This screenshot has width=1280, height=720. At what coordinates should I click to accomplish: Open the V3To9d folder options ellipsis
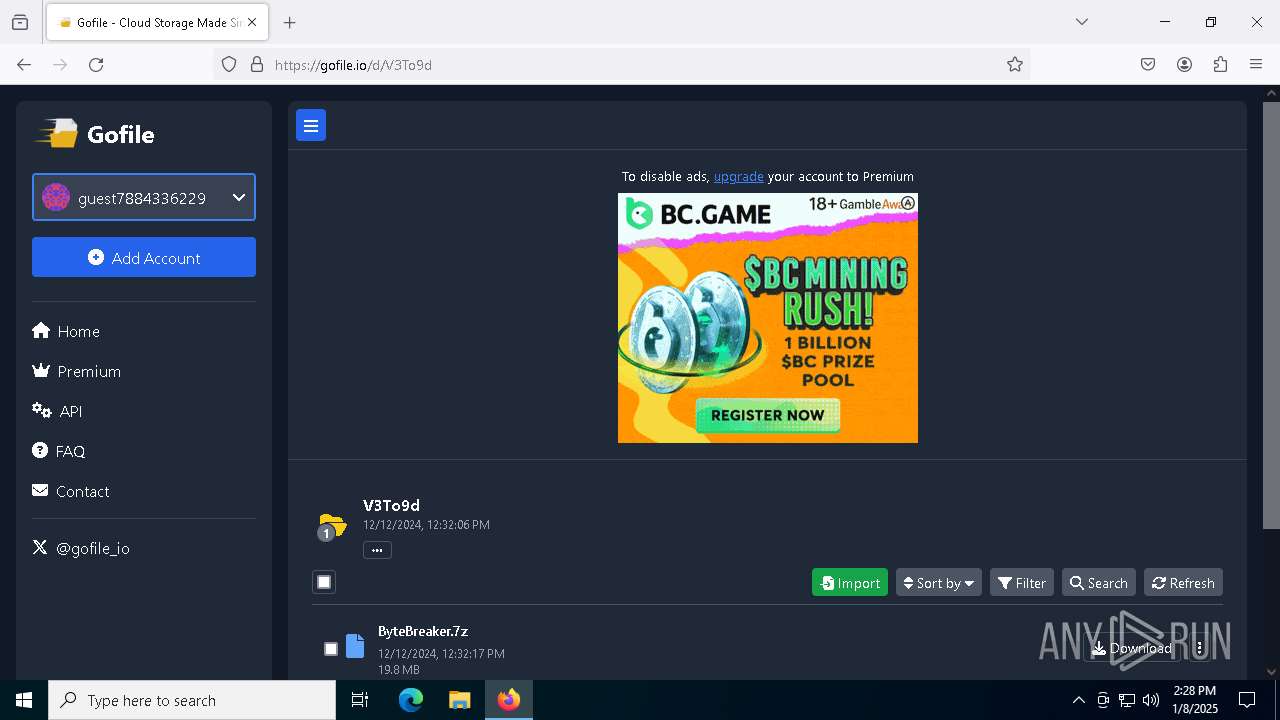click(x=377, y=550)
